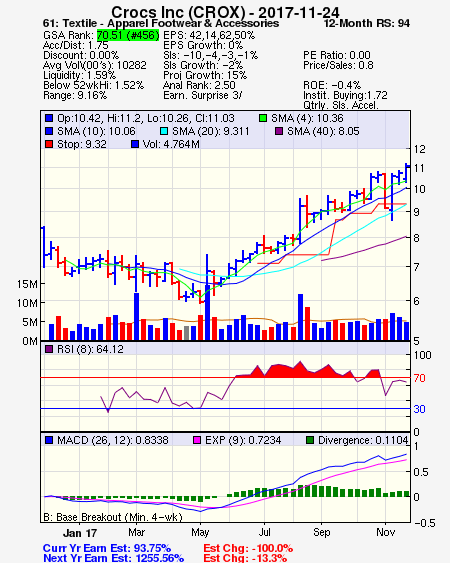Click the Acc/Dist: 1.75 value
The image size is (450, 563).
[75, 45]
